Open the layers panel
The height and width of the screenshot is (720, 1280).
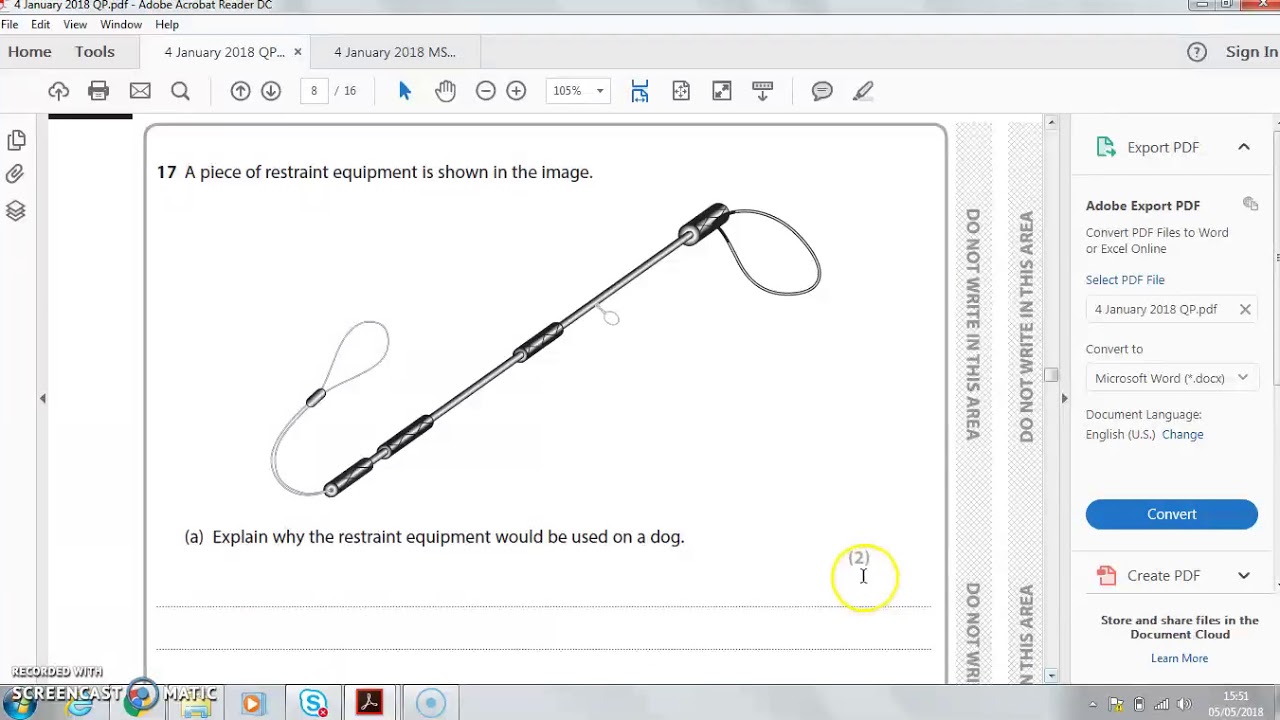tap(16, 210)
